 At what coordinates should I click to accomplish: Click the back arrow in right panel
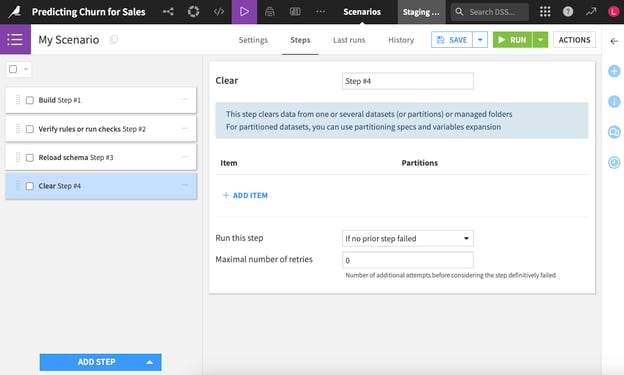pos(614,41)
